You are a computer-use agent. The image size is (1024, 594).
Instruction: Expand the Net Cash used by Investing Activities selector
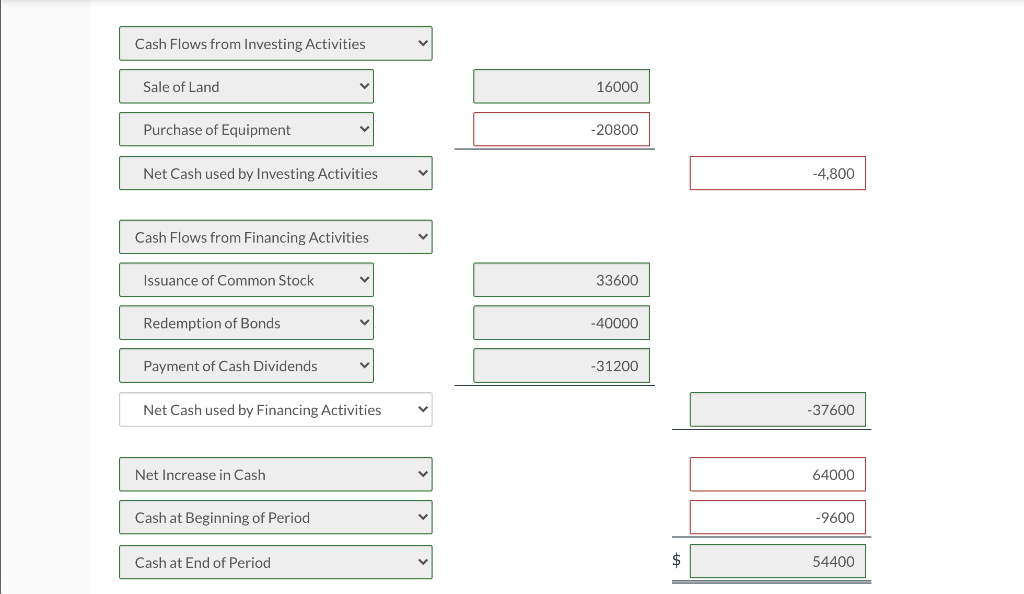point(275,173)
